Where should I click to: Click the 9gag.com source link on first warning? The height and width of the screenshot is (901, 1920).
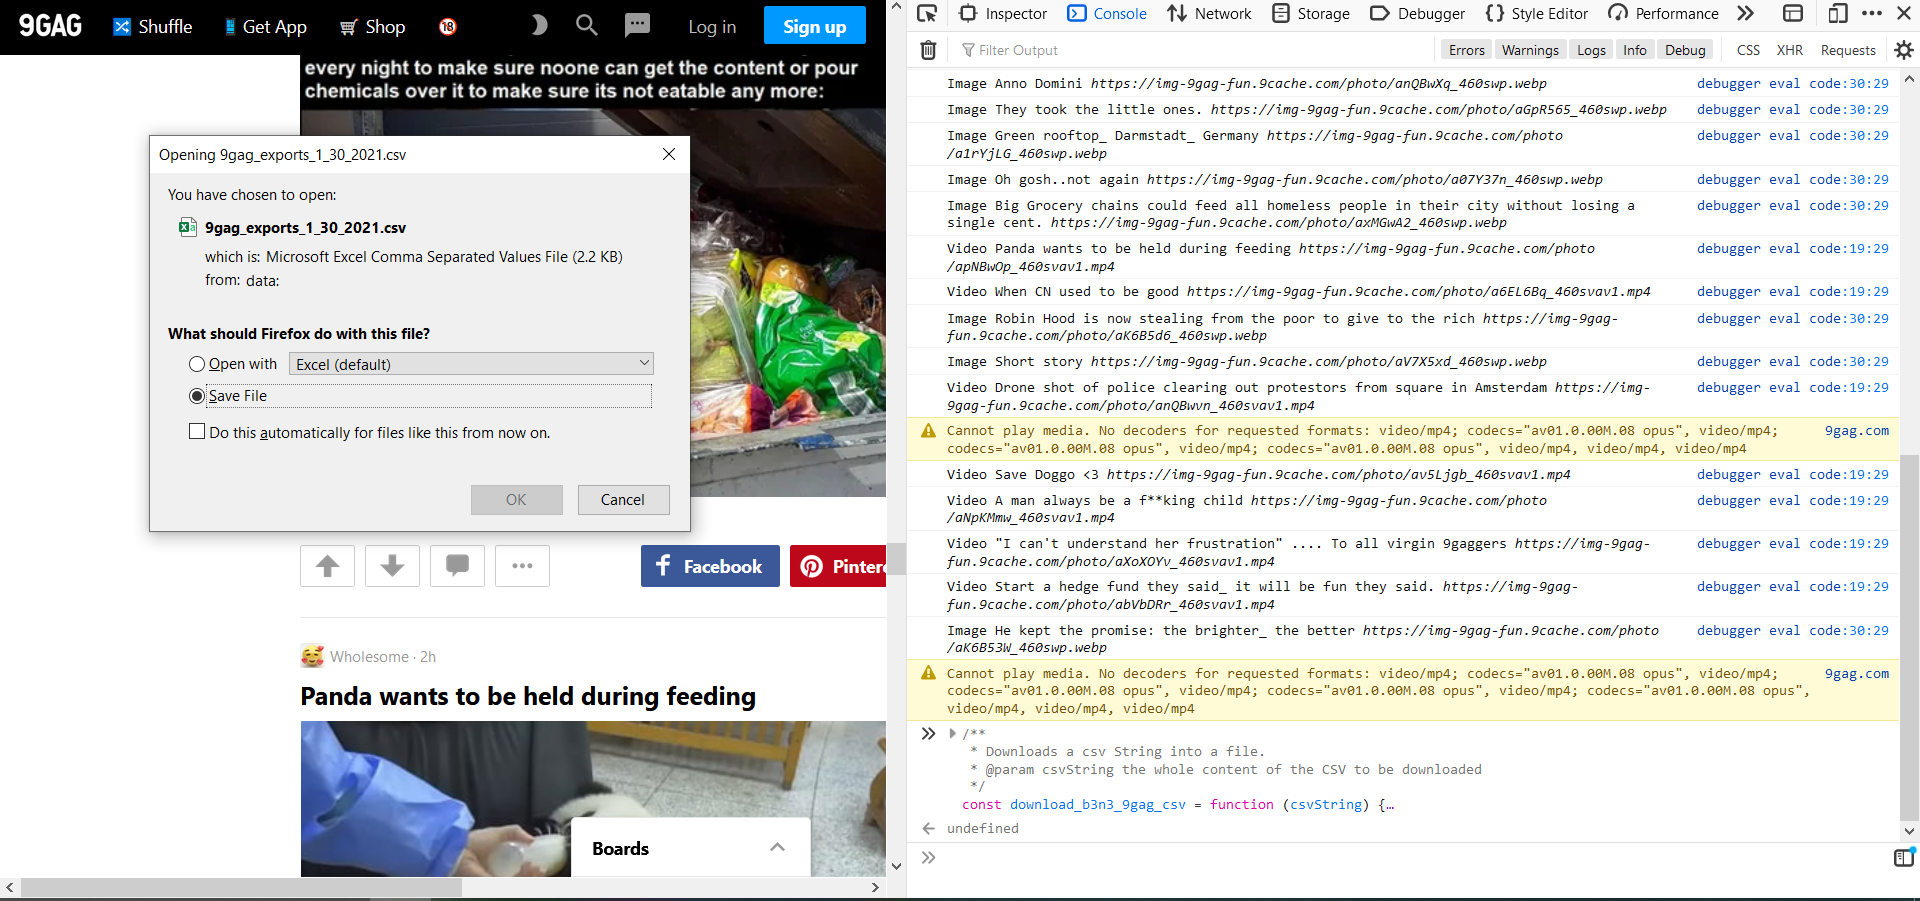(x=1857, y=431)
